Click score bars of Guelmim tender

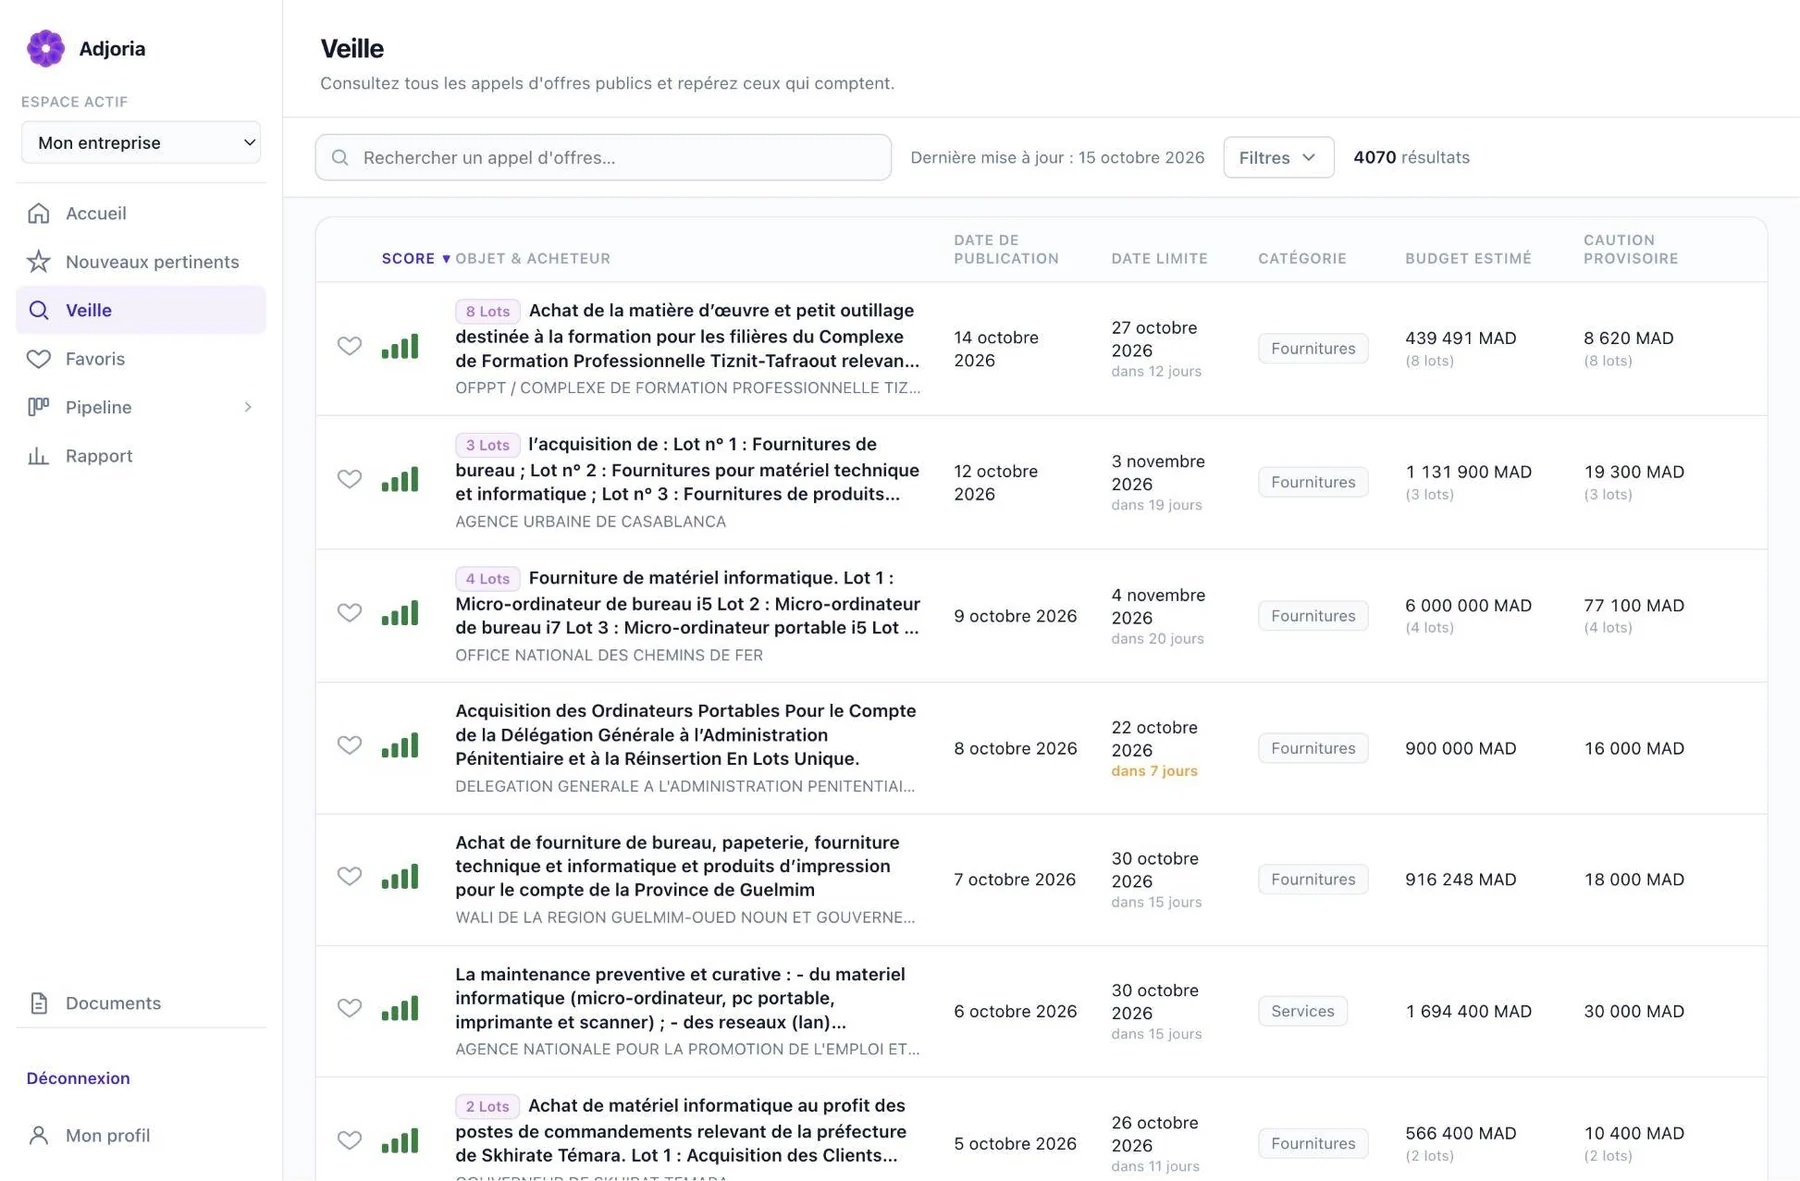coord(400,876)
